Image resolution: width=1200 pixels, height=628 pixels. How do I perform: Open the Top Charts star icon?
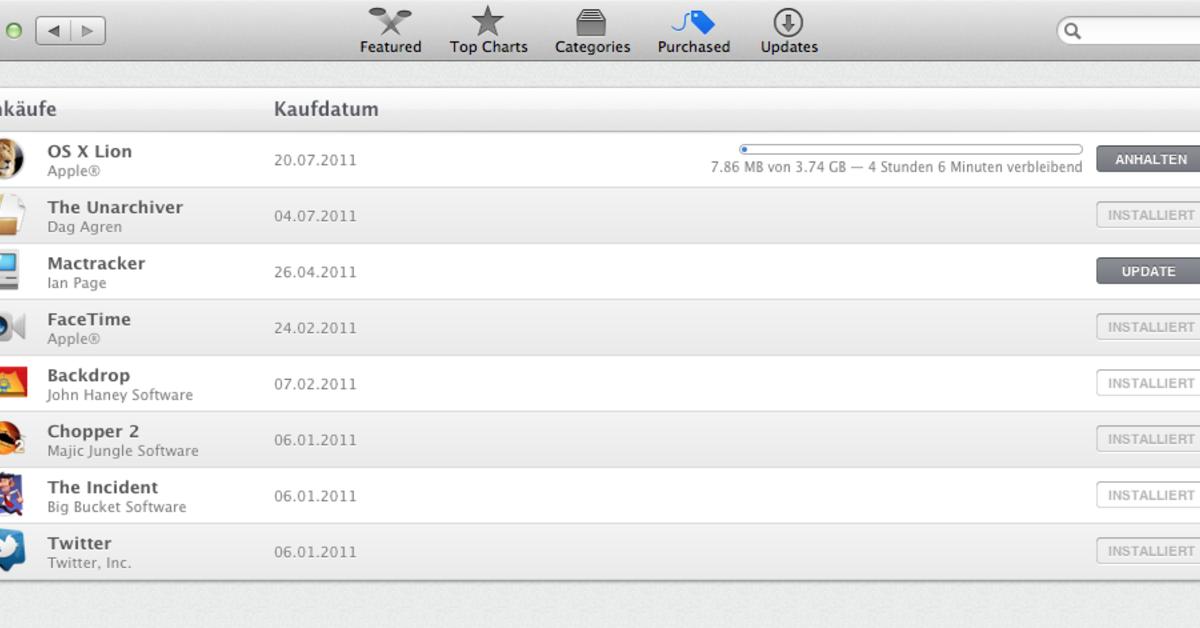point(488,21)
